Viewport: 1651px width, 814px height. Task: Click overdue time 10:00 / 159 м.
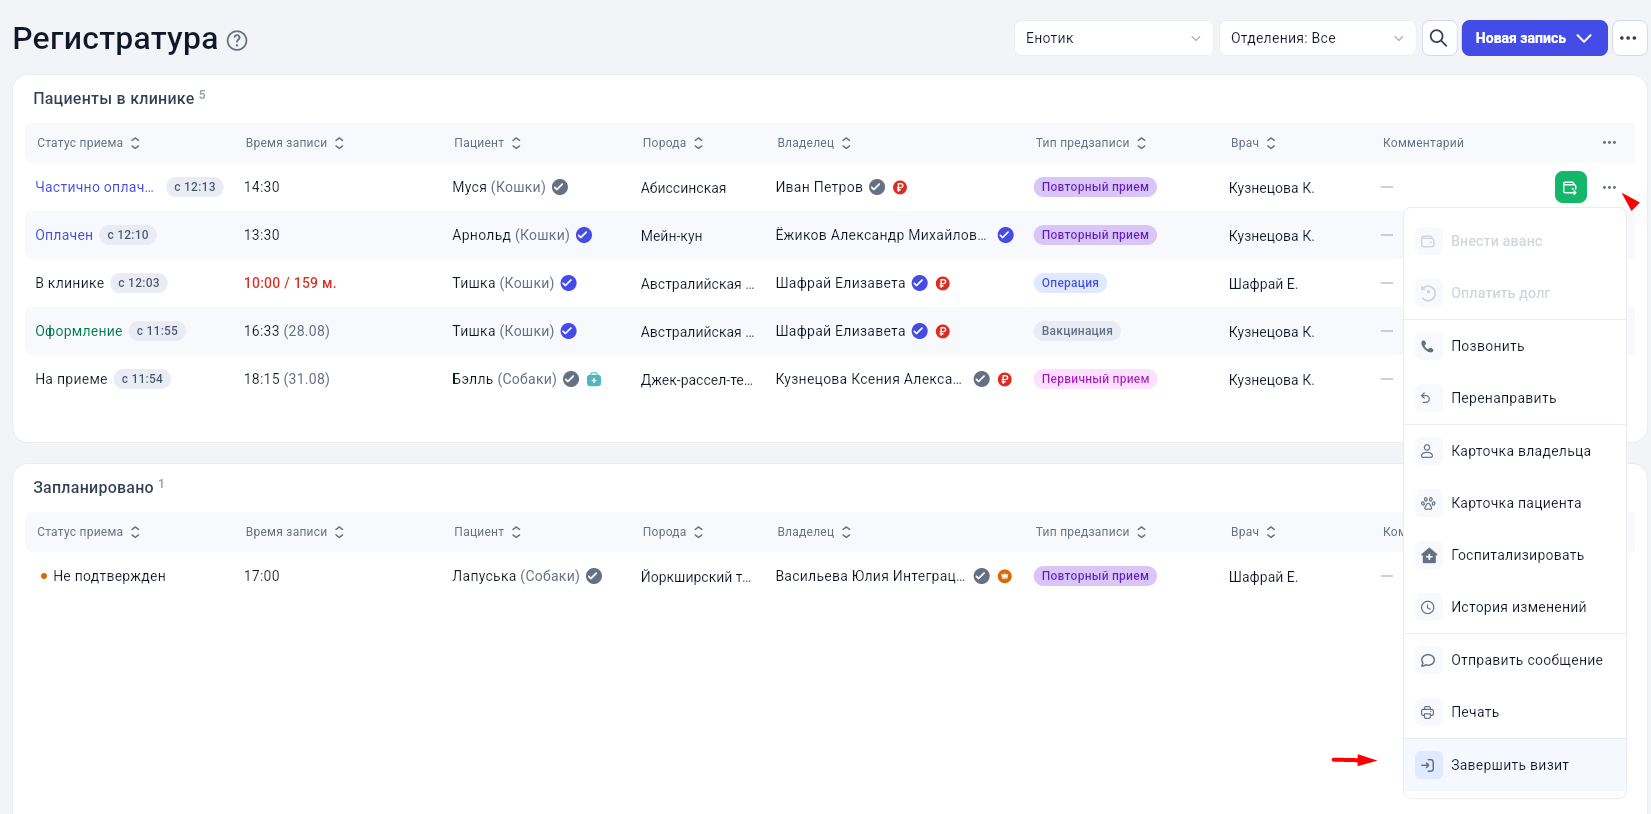[290, 283]
